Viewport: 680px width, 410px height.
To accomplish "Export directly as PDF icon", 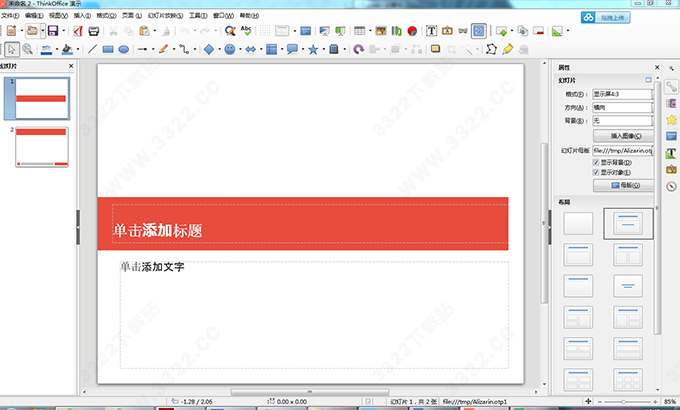I will pos(78,31).
